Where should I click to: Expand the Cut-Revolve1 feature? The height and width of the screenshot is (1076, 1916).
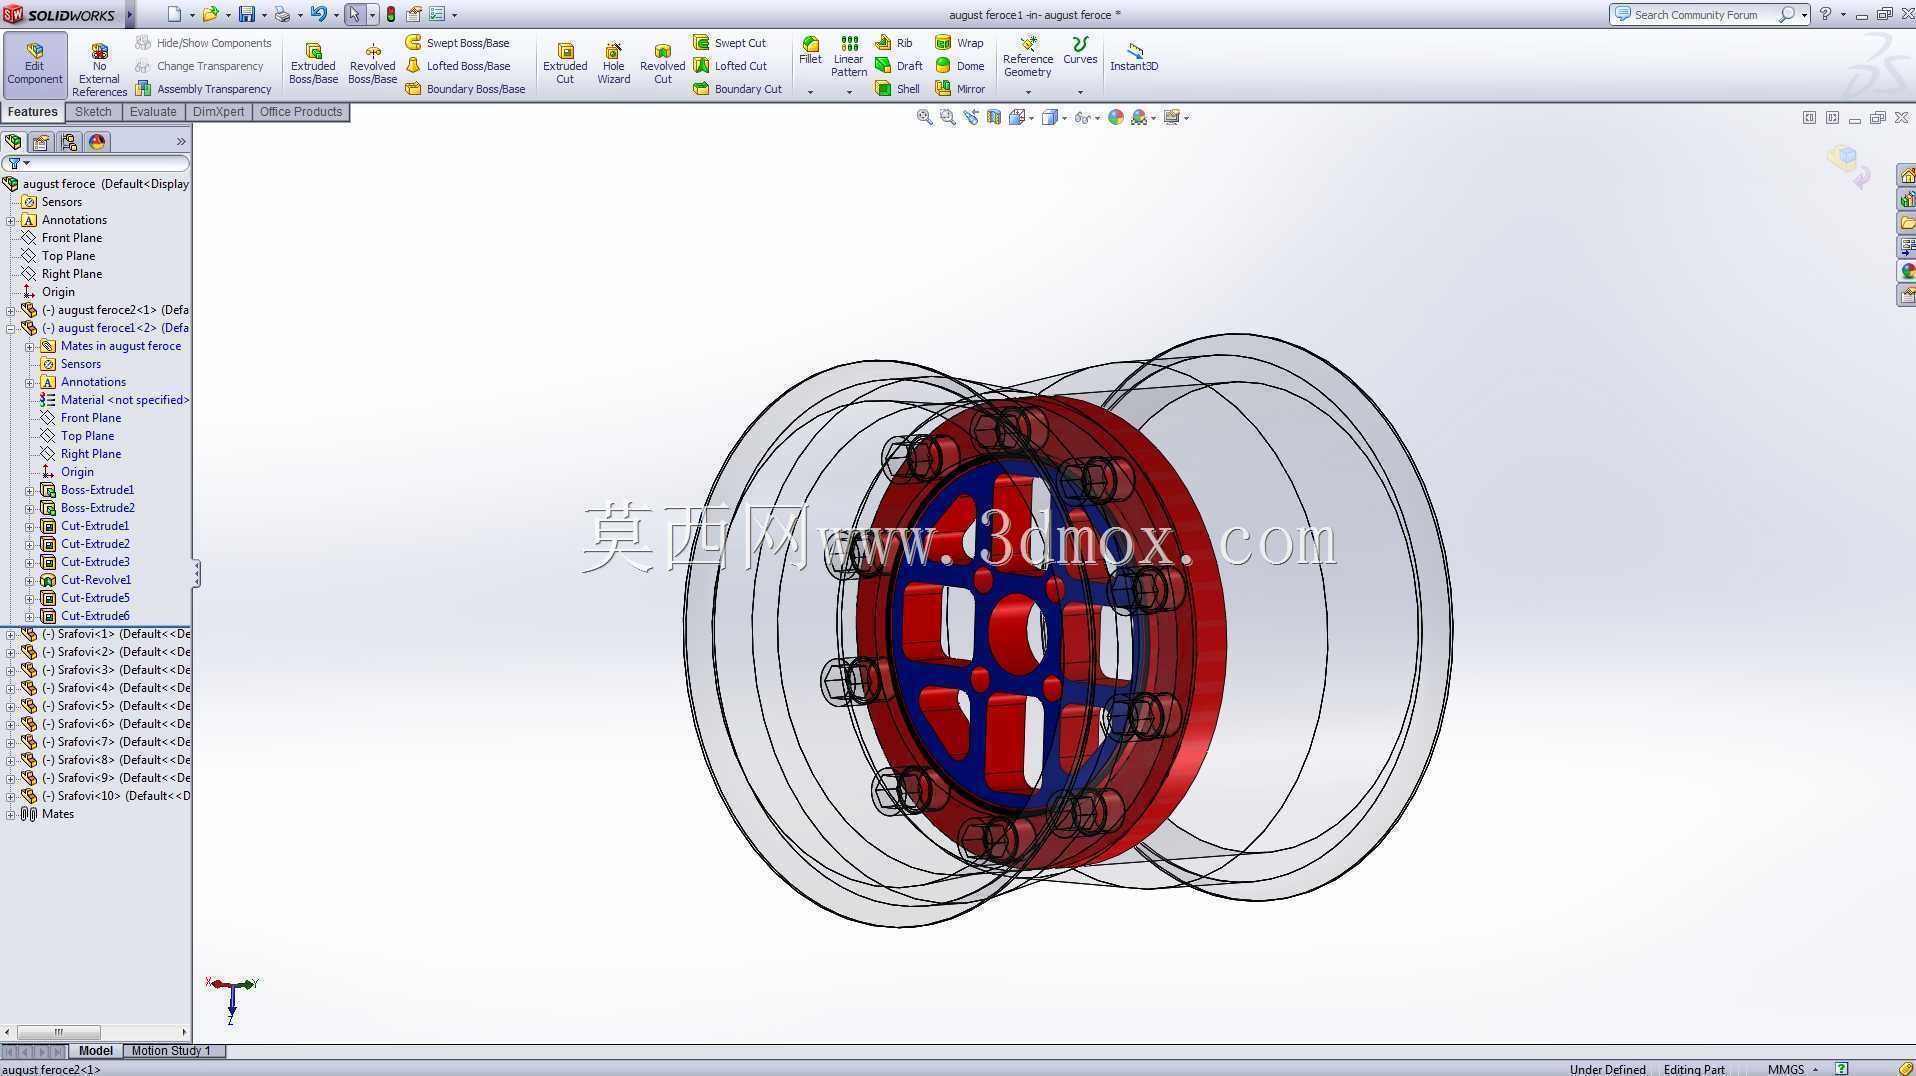pos(30,580)
